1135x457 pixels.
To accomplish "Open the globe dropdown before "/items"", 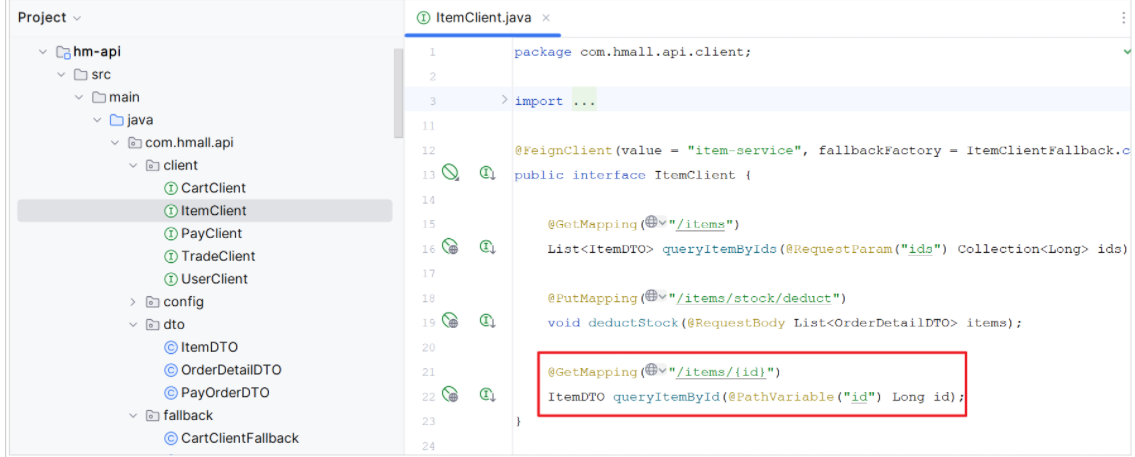I will [x=656, y=223].
